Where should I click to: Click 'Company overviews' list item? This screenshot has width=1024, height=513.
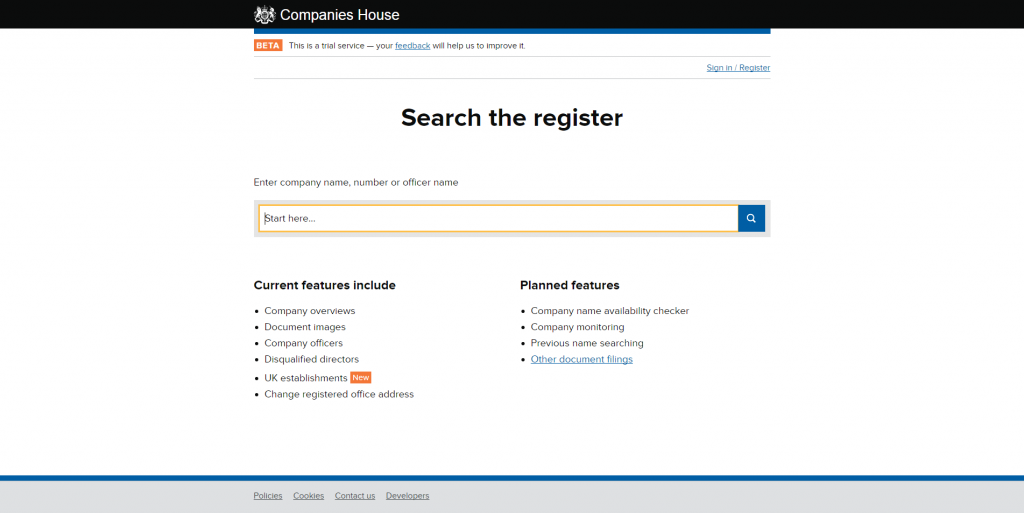click(310, 311)
